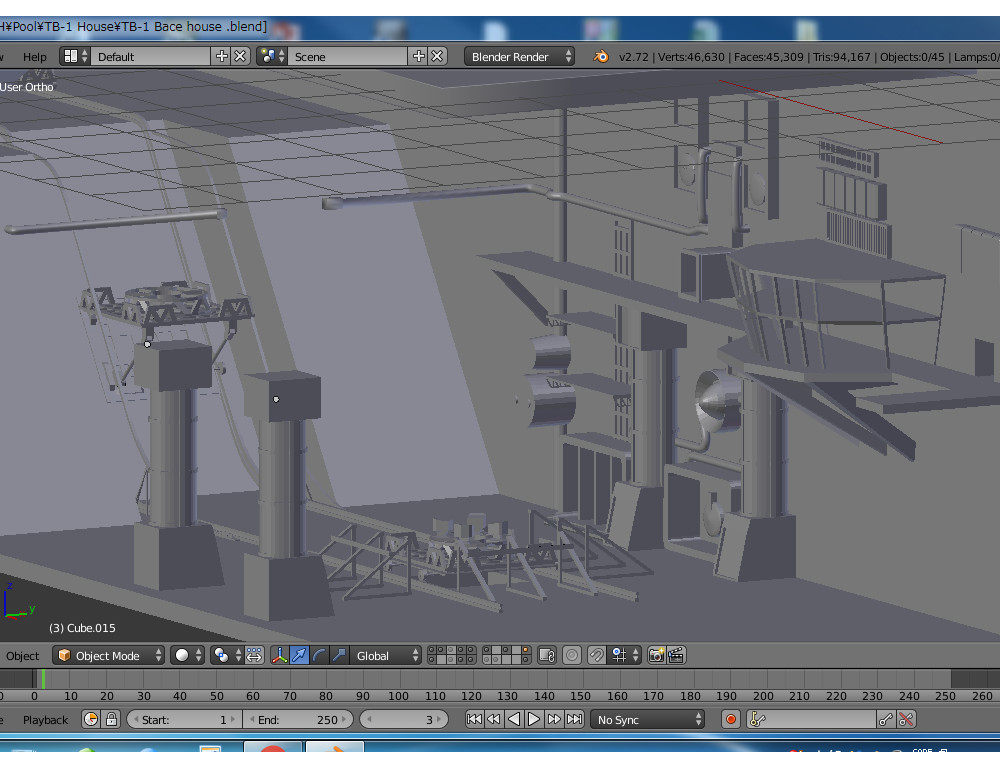The width and height of the screenshot is (1000, 768).
Task: Click the green current frame marker
Action: [x=43, y=679]
